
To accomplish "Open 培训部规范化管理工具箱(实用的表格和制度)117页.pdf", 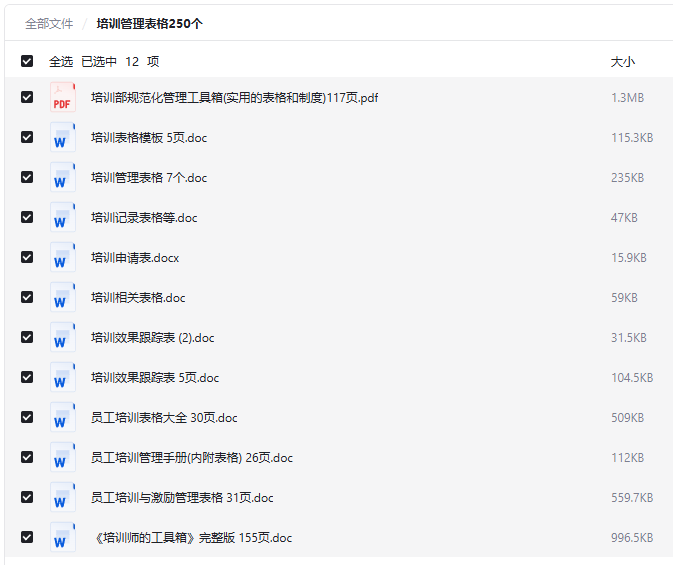I will click(x=234, y=98).
